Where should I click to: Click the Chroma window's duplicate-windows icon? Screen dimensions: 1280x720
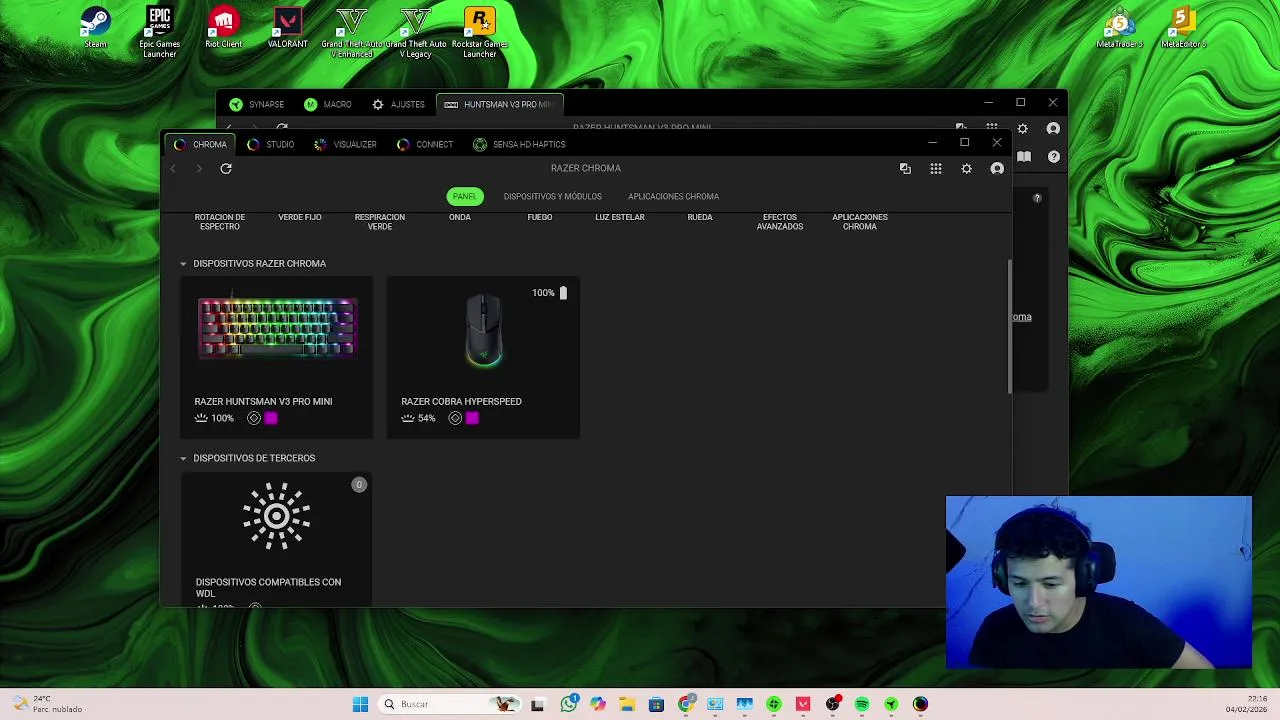[905, 169]
